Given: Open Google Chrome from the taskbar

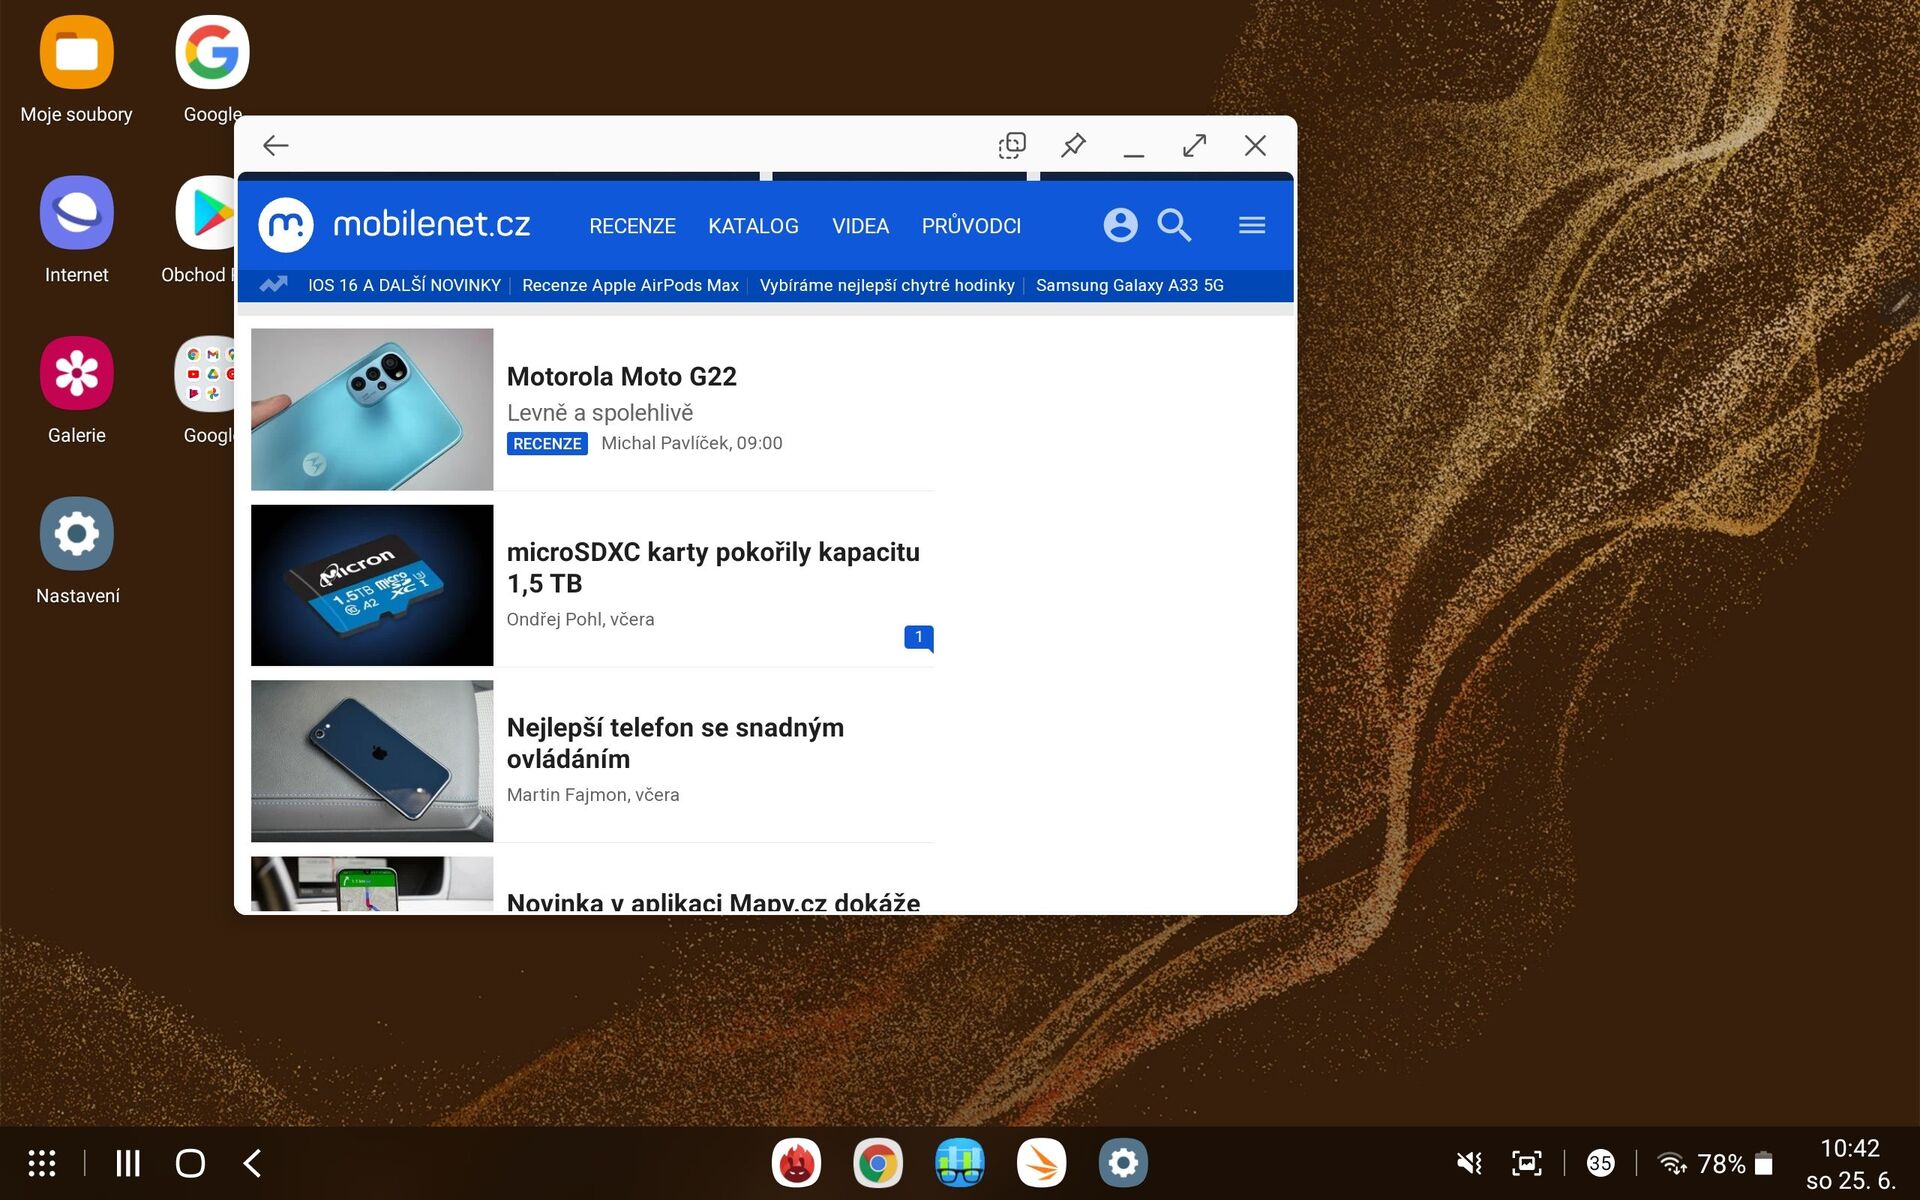Looking at the screenshot, I should (x=877, y=1162).
